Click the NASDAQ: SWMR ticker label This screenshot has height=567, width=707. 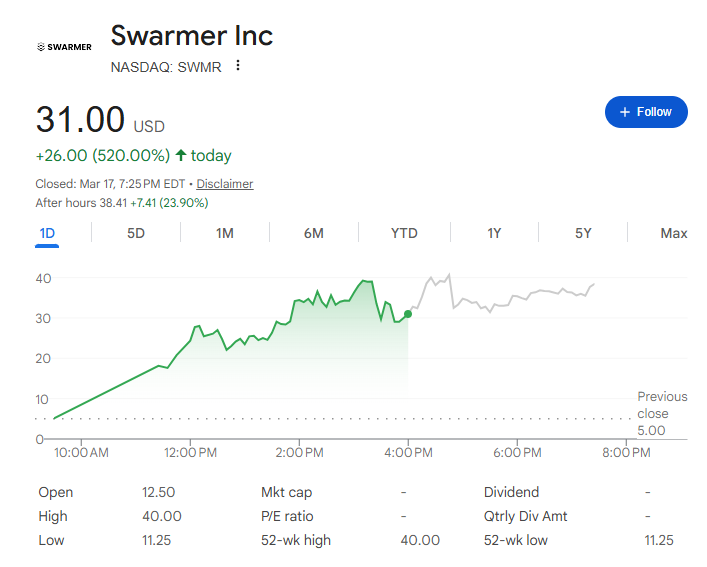165,66
